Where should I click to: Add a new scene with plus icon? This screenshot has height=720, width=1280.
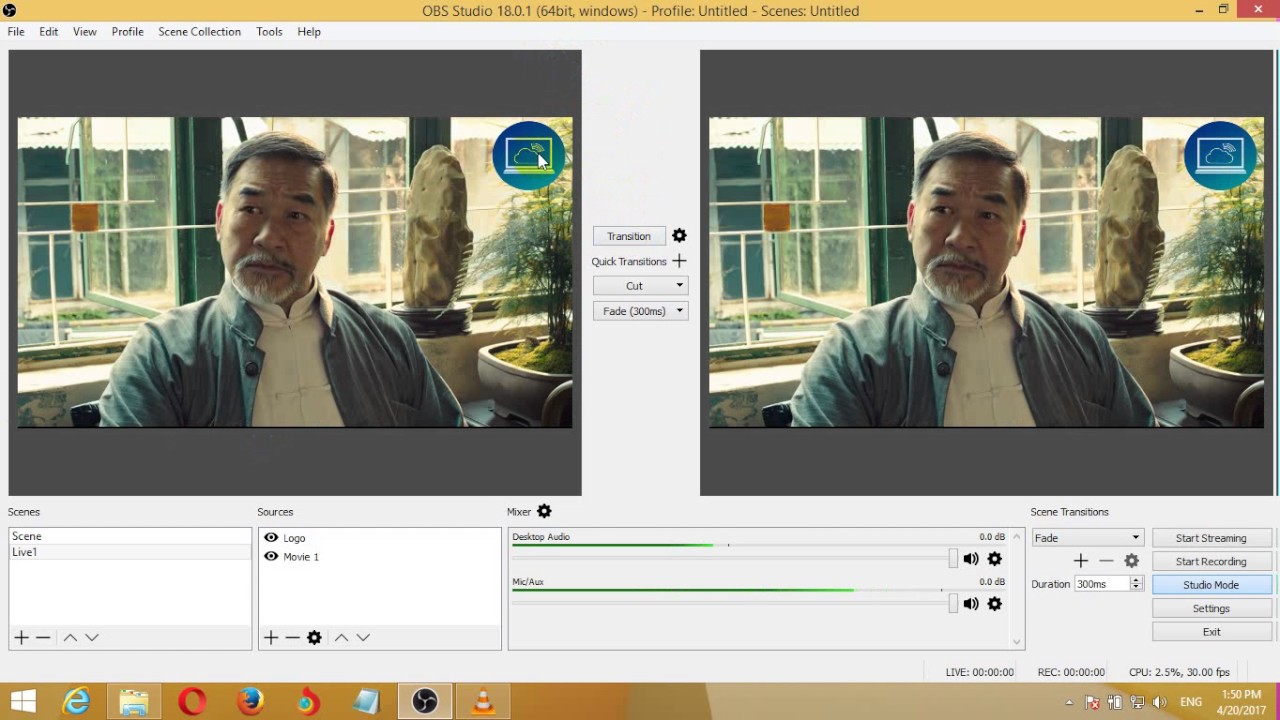21,637
